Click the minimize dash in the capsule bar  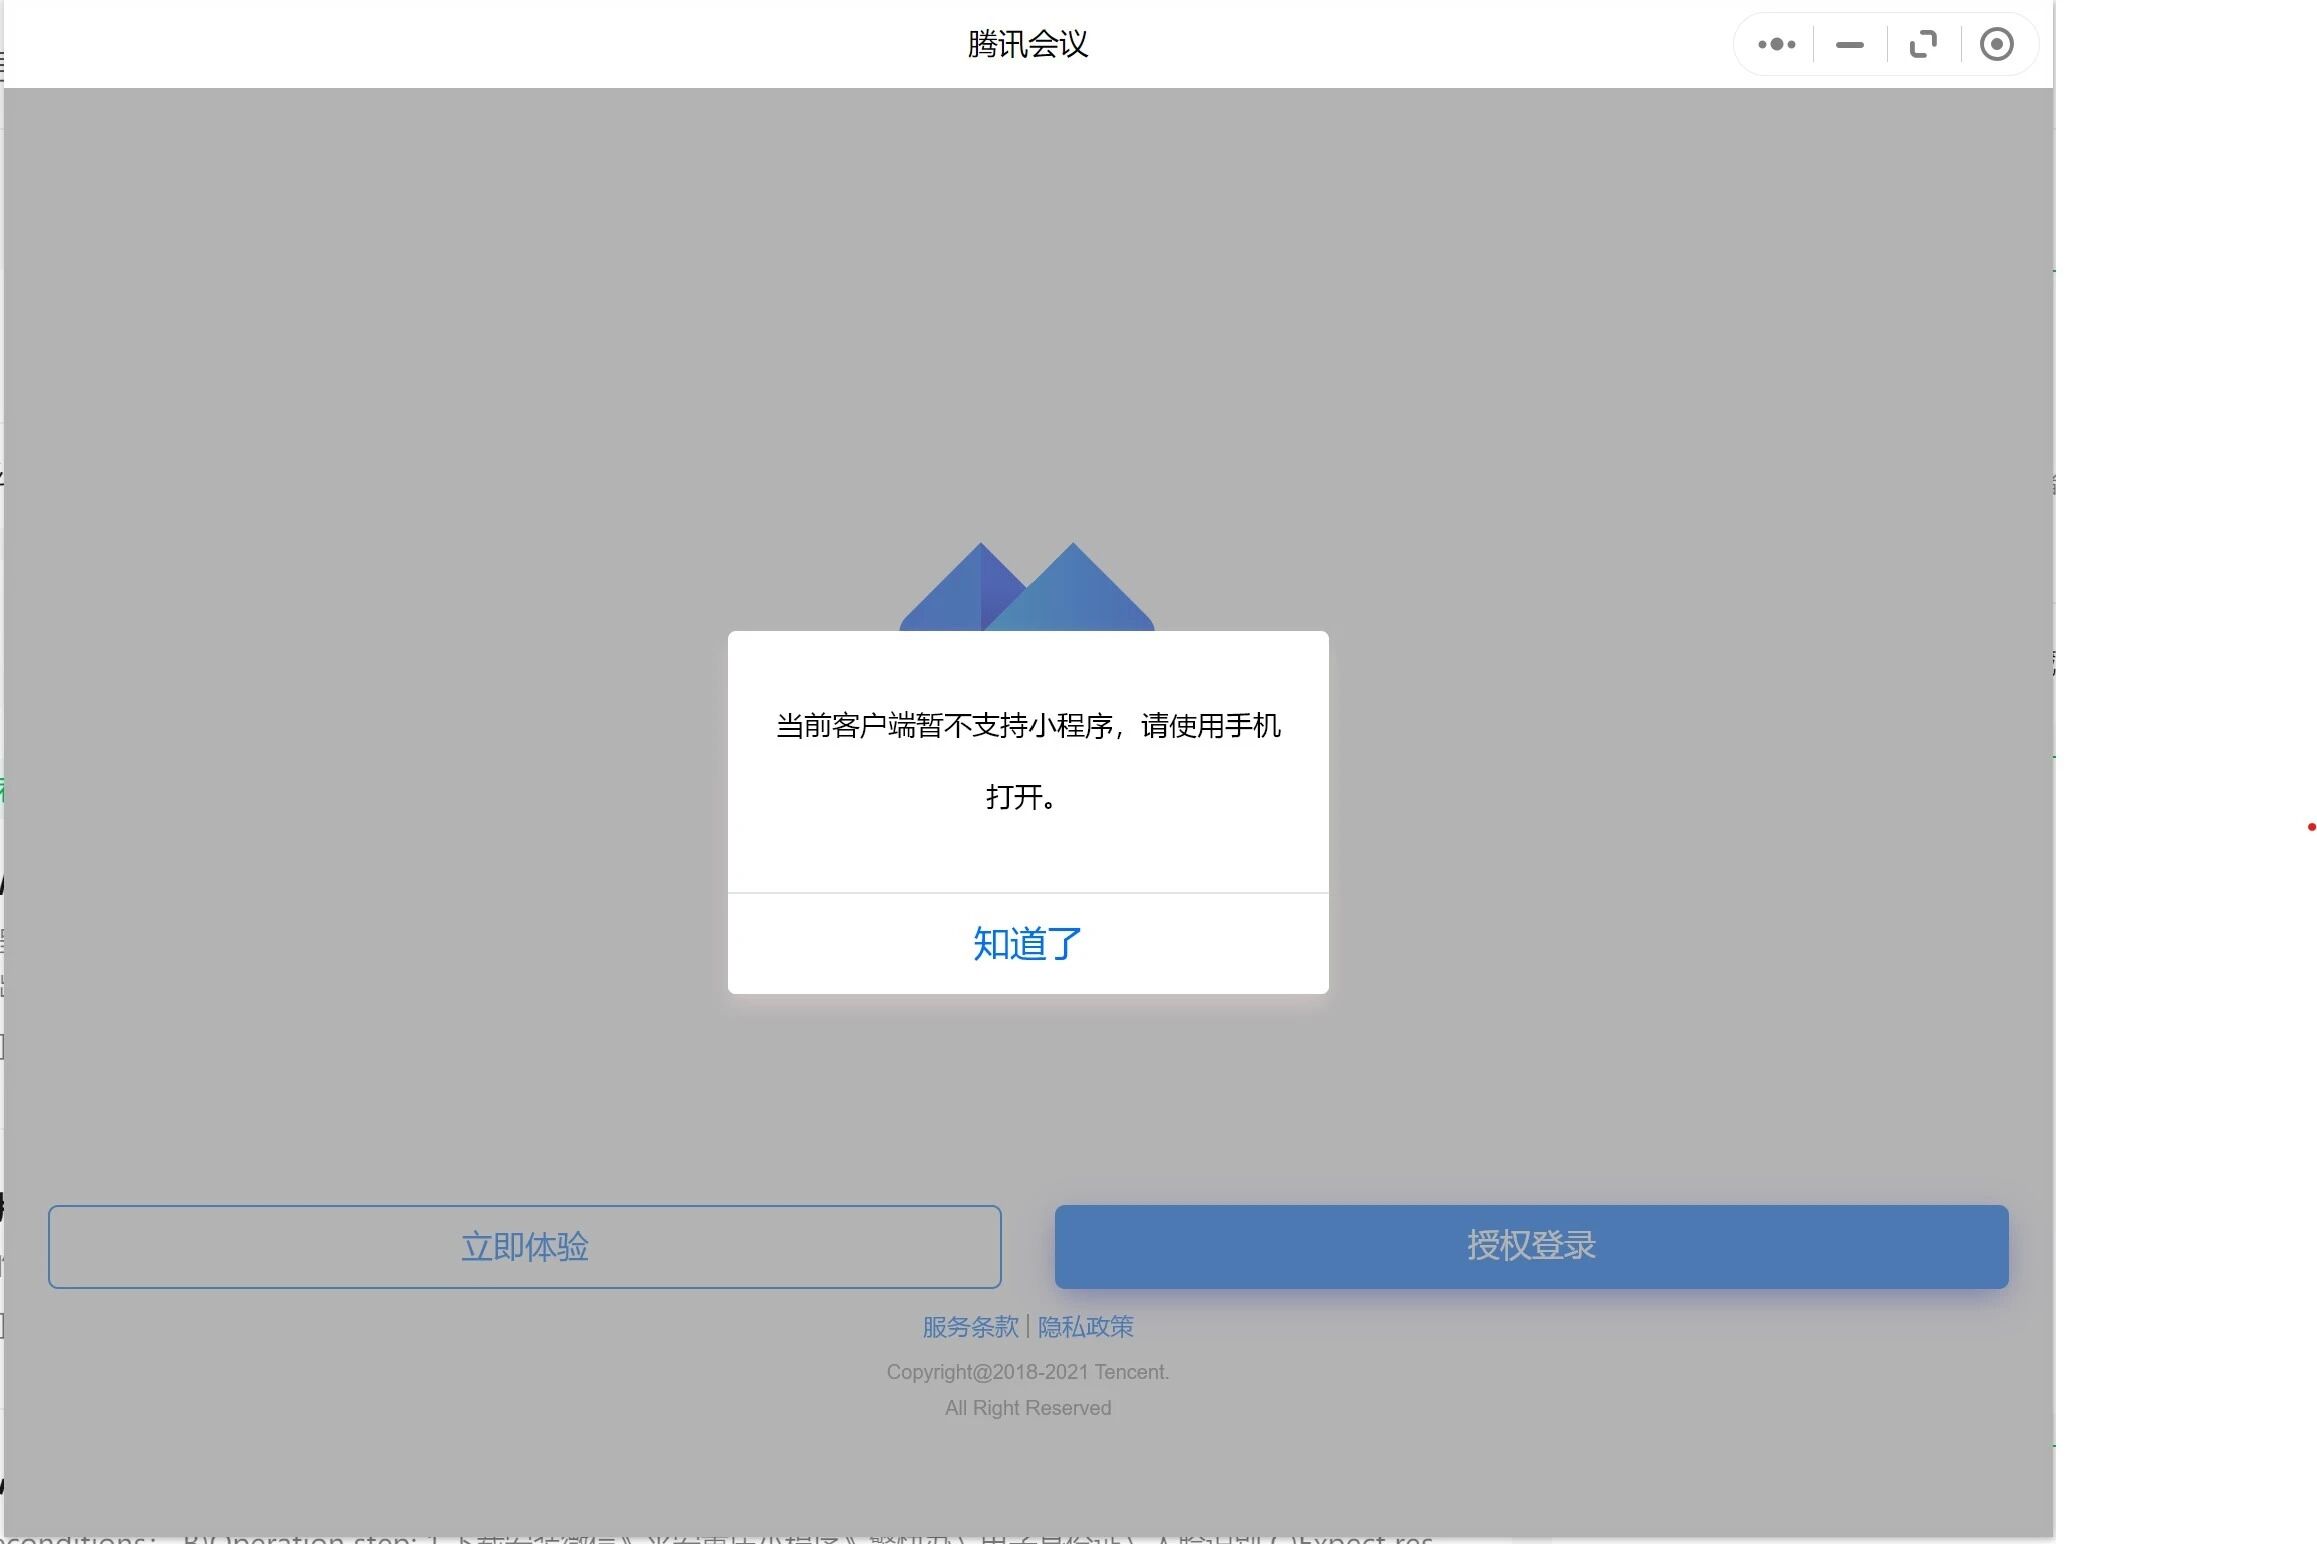[x=1849, y=44]
